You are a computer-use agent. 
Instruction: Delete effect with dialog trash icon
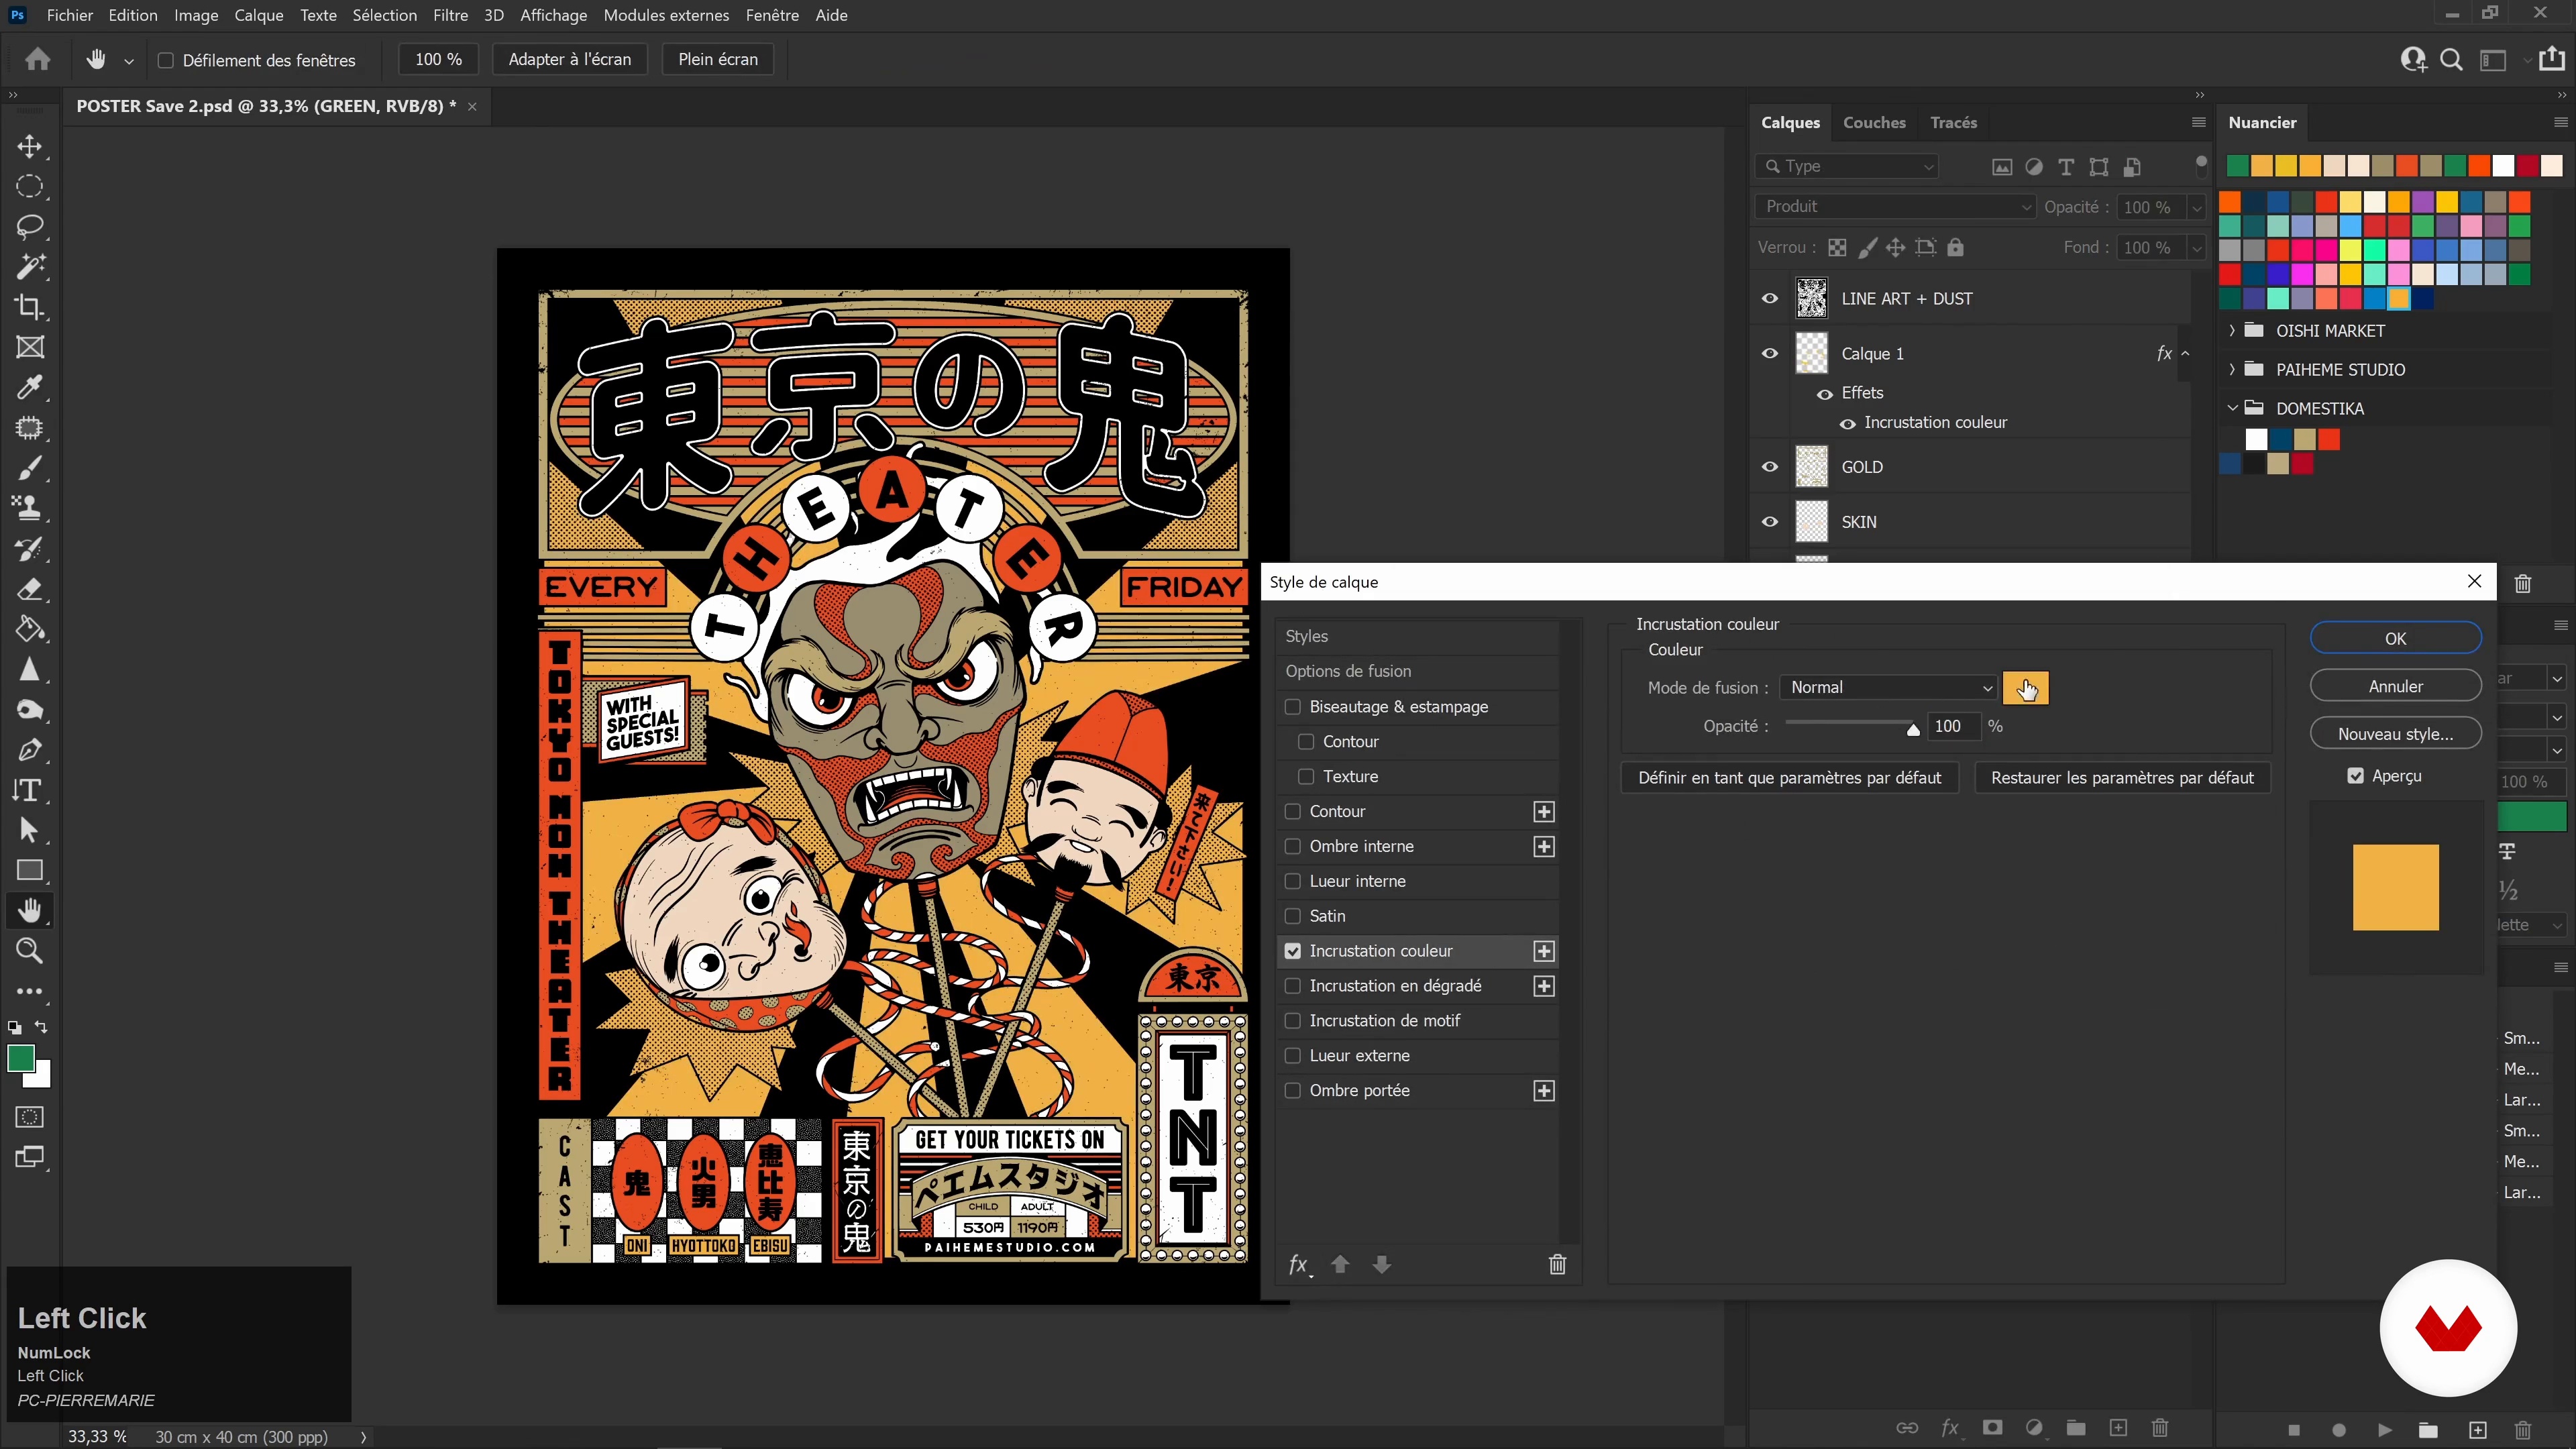pyautogui.click(x=1557, y=1265)
